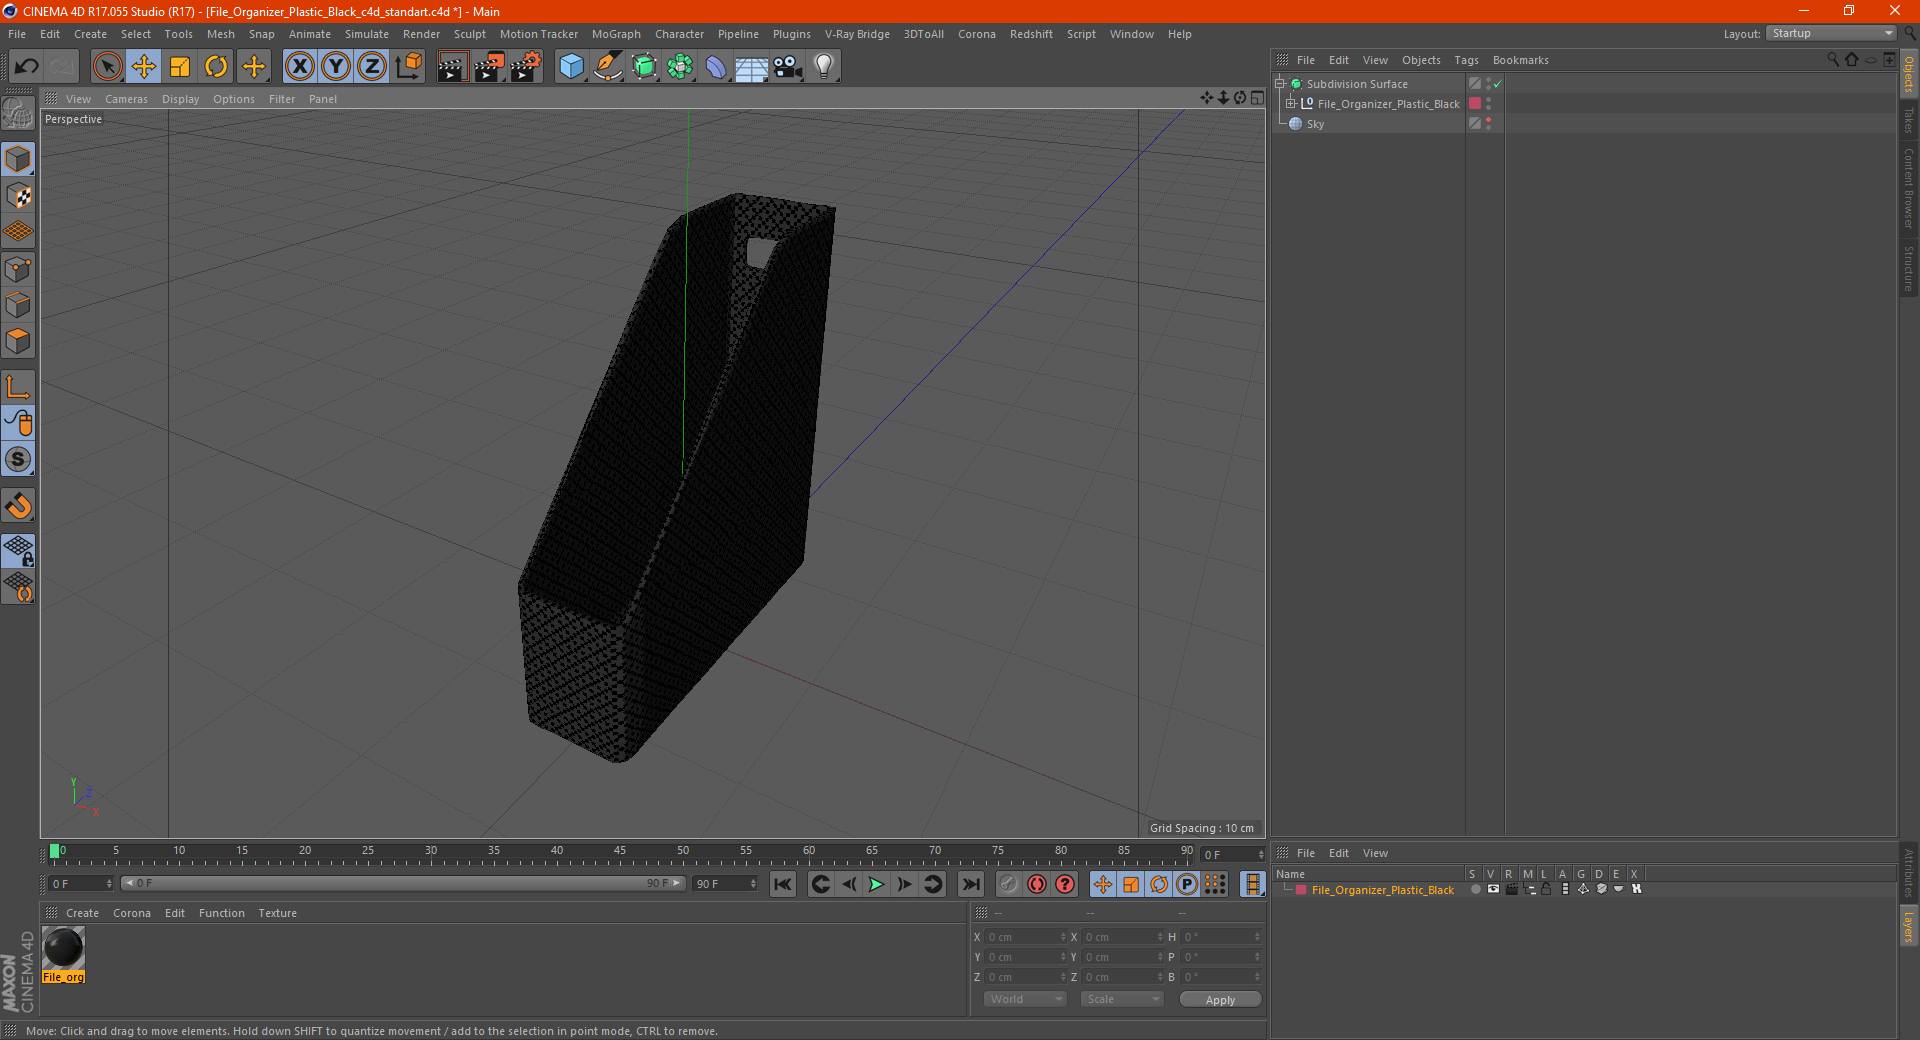Screen dimensions: 1920x1040
Task: Click the Apply button
Action: tap(1220, 999)
